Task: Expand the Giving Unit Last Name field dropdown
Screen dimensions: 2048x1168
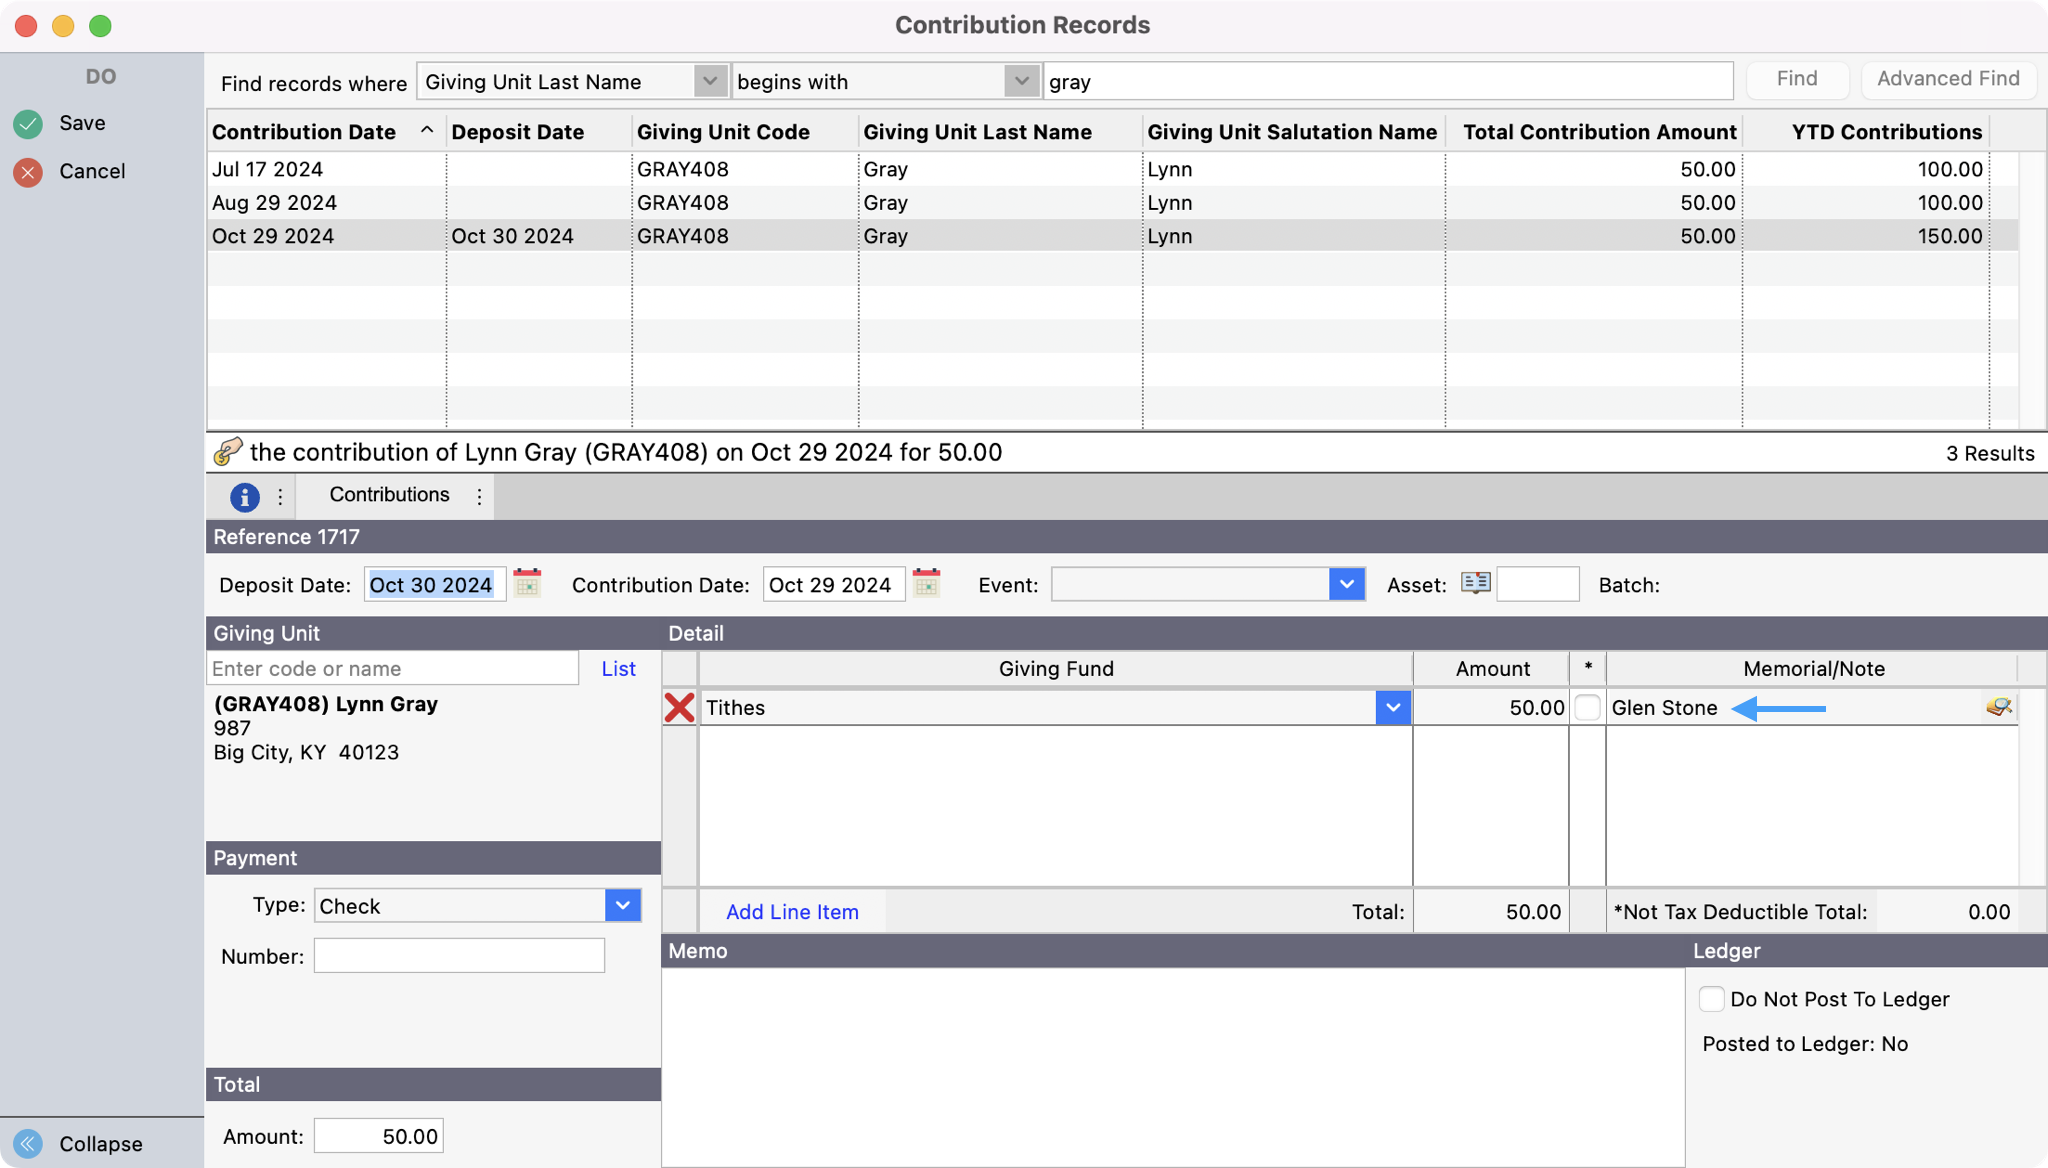Action: click(709, 81)
